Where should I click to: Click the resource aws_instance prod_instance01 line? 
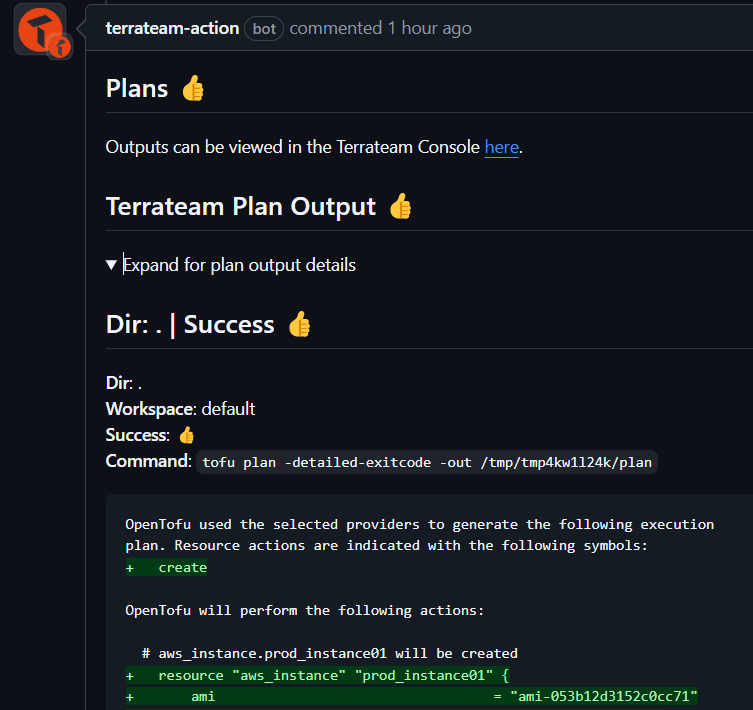317,675
